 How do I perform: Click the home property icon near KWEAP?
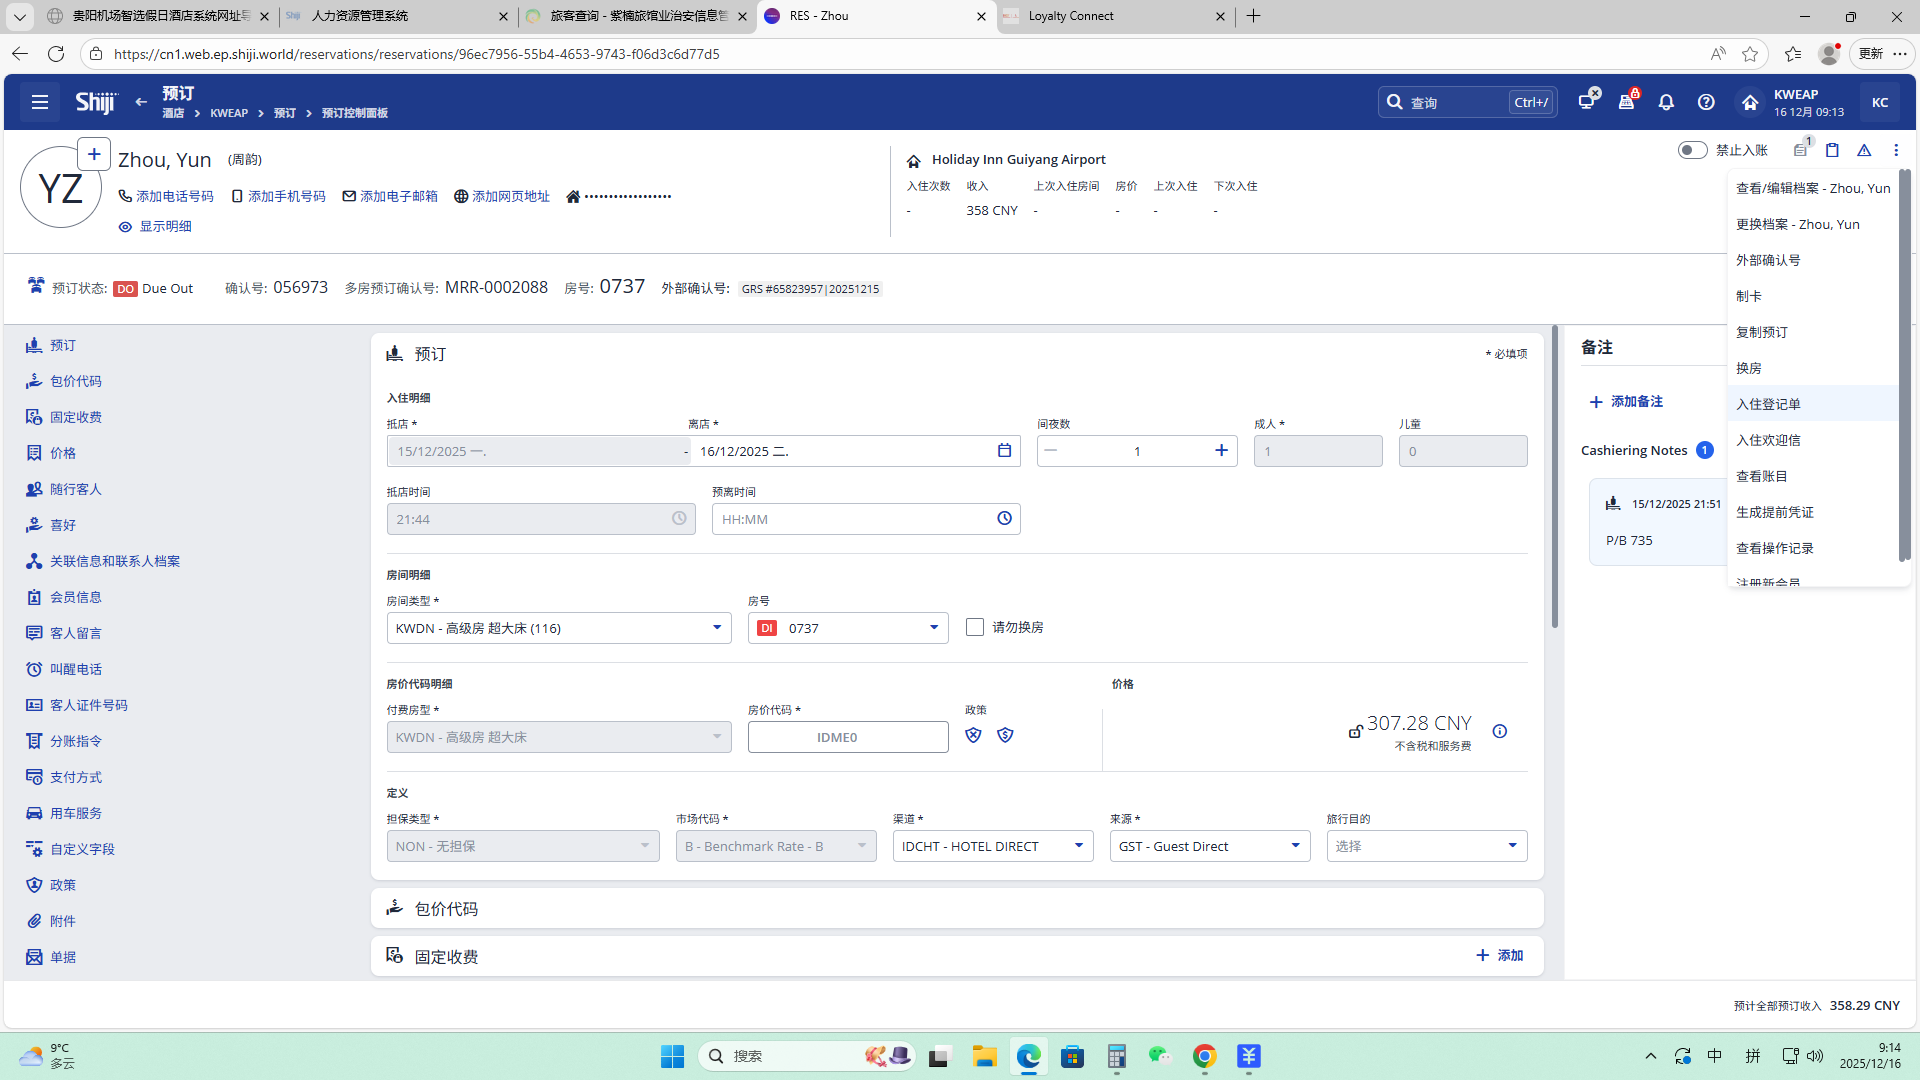(1750, 102)
